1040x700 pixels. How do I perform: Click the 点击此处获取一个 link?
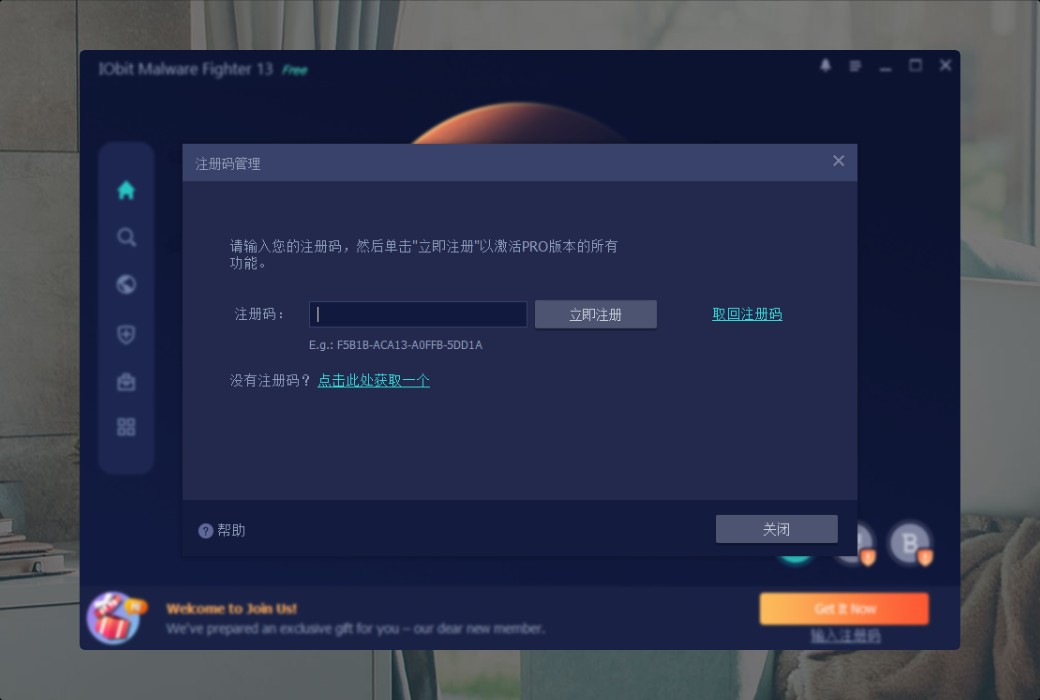tap(375, 381)
